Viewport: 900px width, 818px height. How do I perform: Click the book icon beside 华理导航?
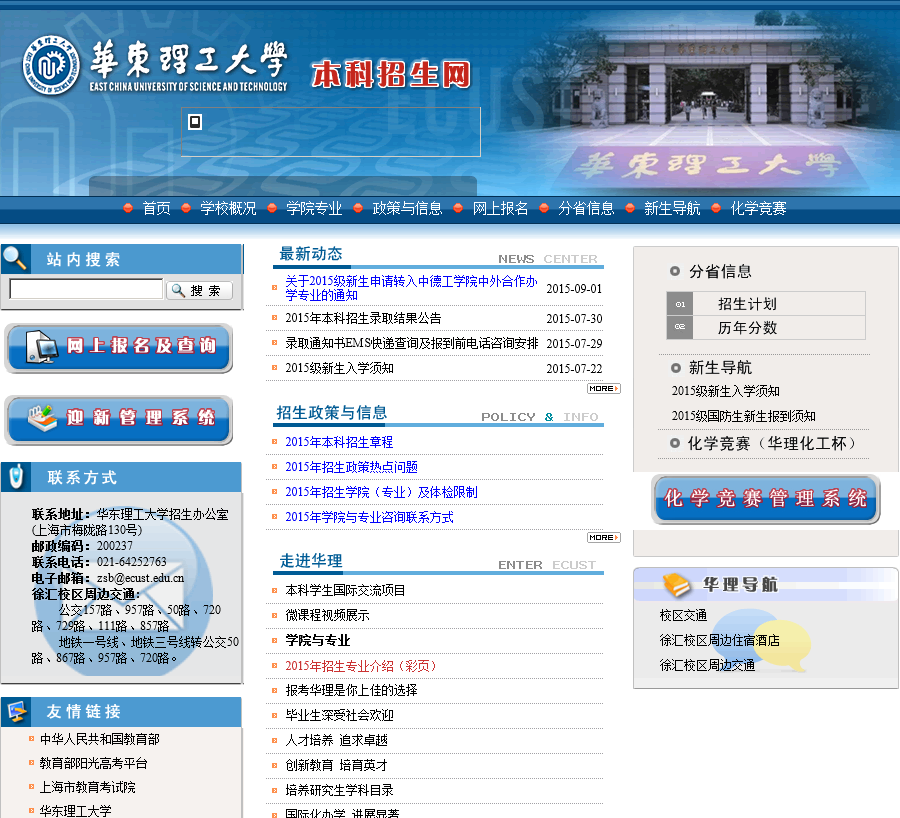(x=676, y=585)
